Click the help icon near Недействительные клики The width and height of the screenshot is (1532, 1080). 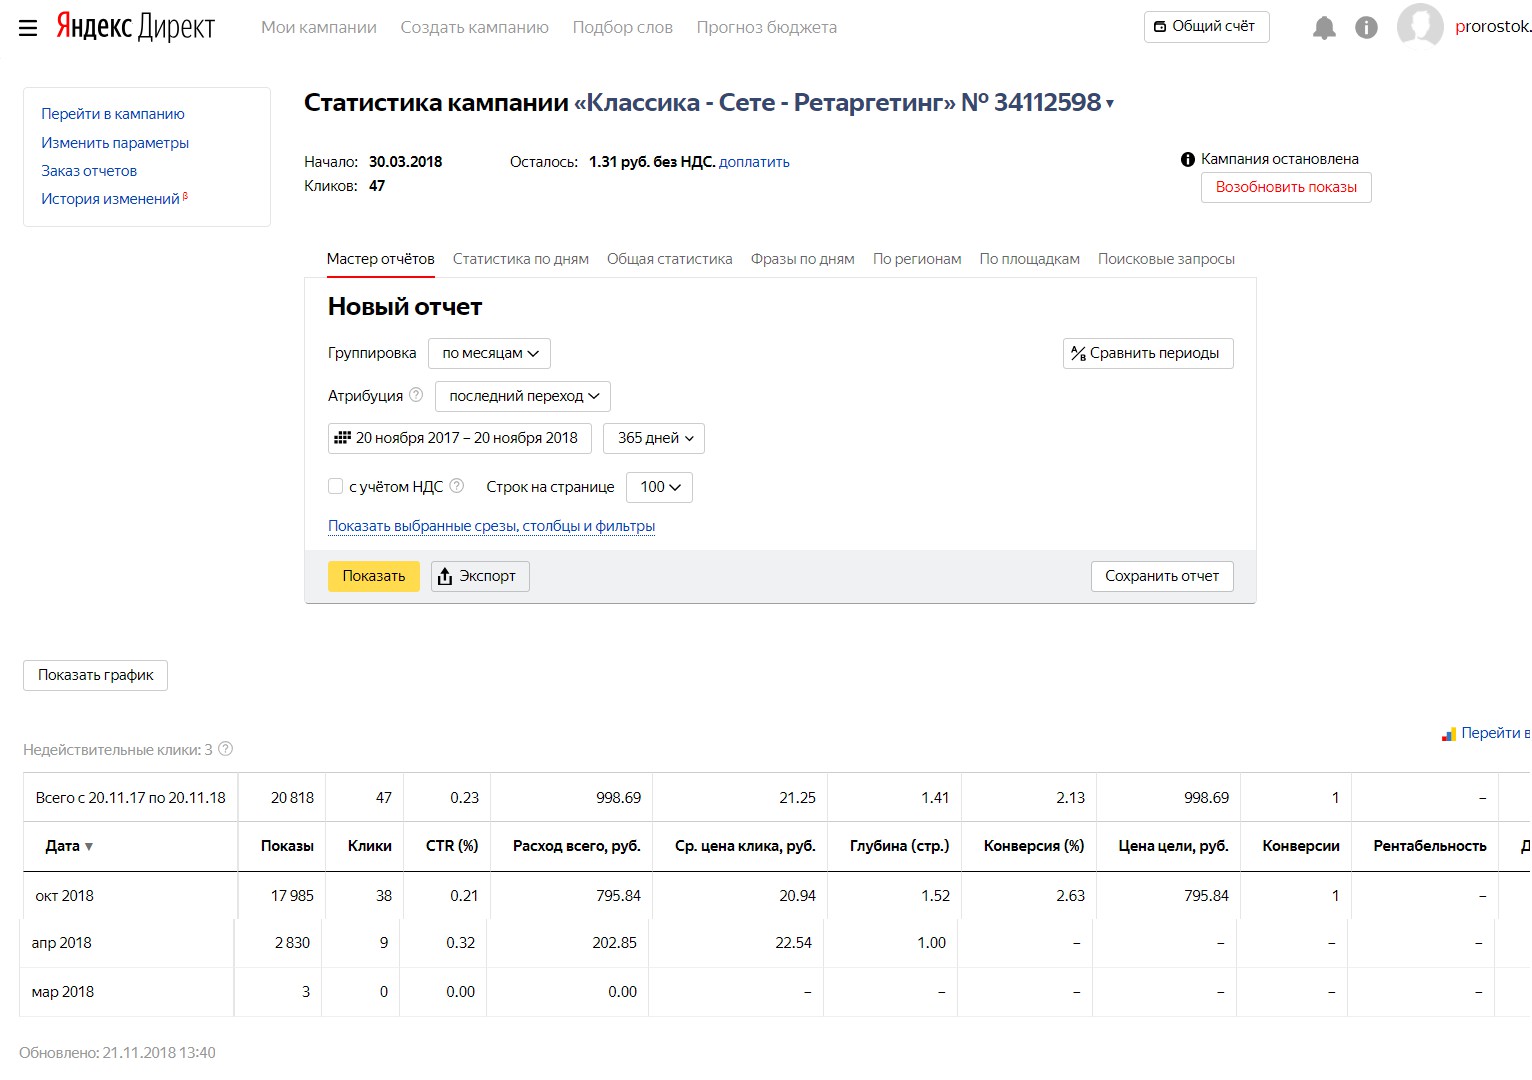[x=226, y=749]
